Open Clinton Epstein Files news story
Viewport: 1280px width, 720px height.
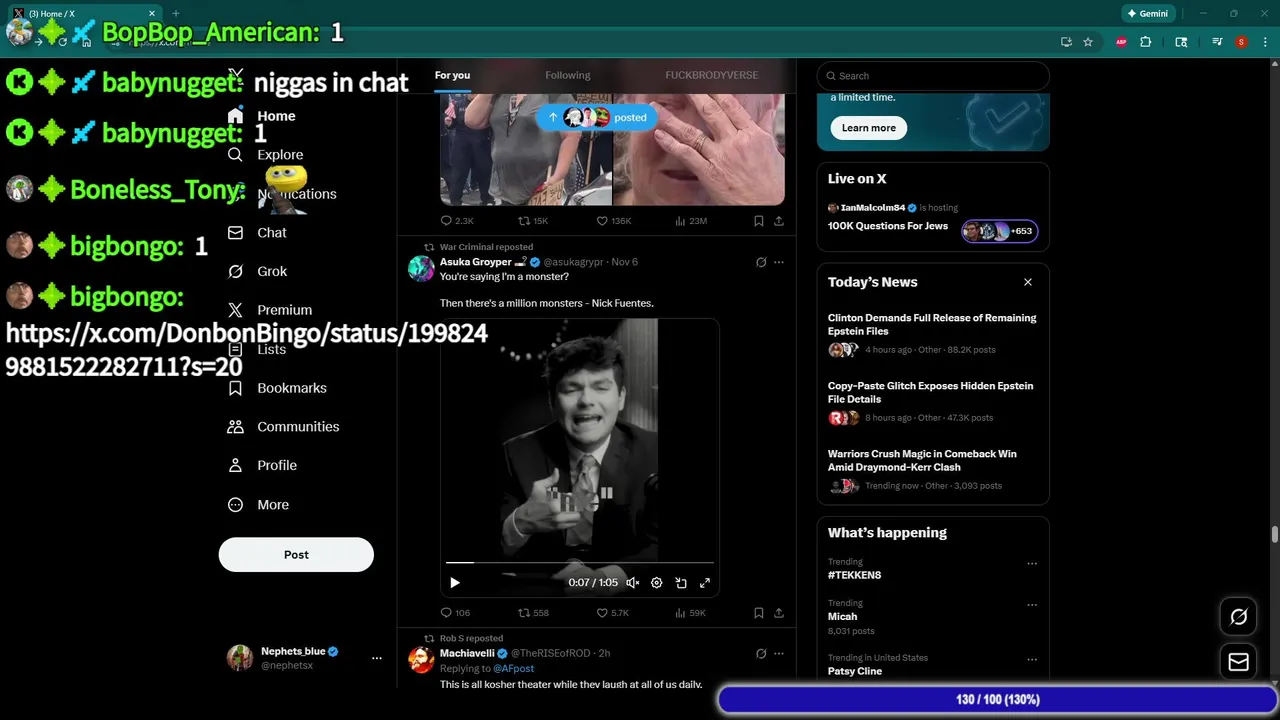tap(933, 334)
